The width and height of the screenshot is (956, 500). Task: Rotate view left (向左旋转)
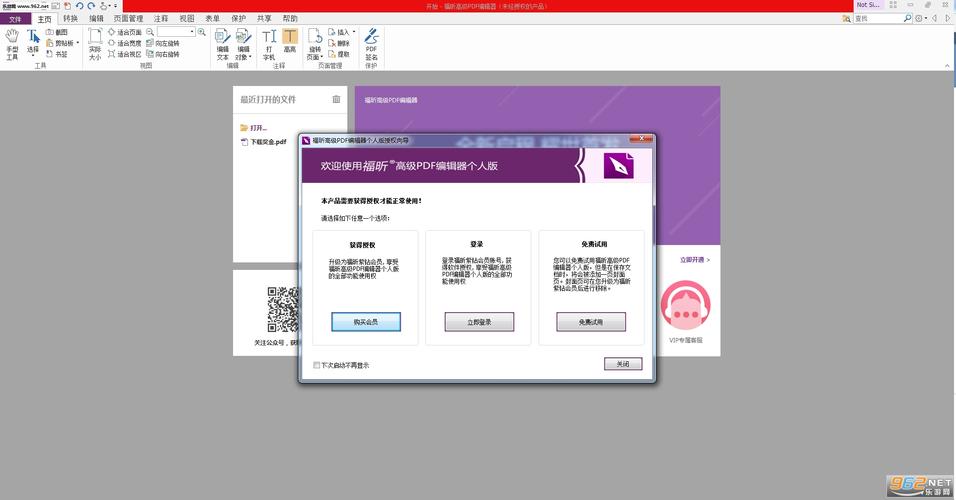click(x=163, y=43)
